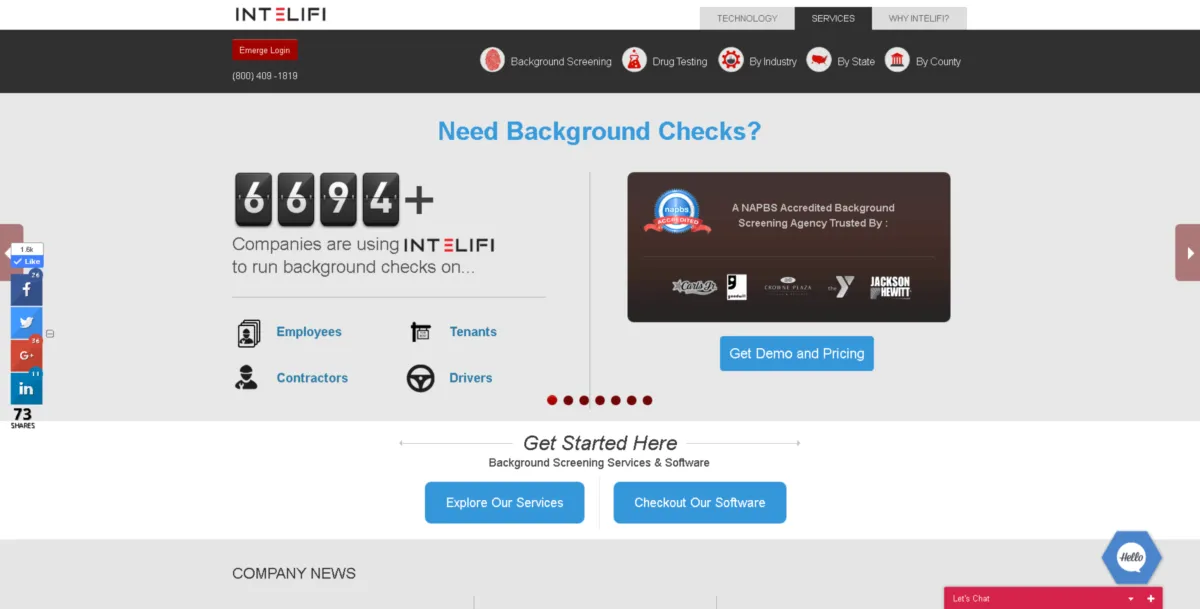Click the 6694+ companies counter
The height and width of the screenshot is (609, 1200).
click(334, 199)
